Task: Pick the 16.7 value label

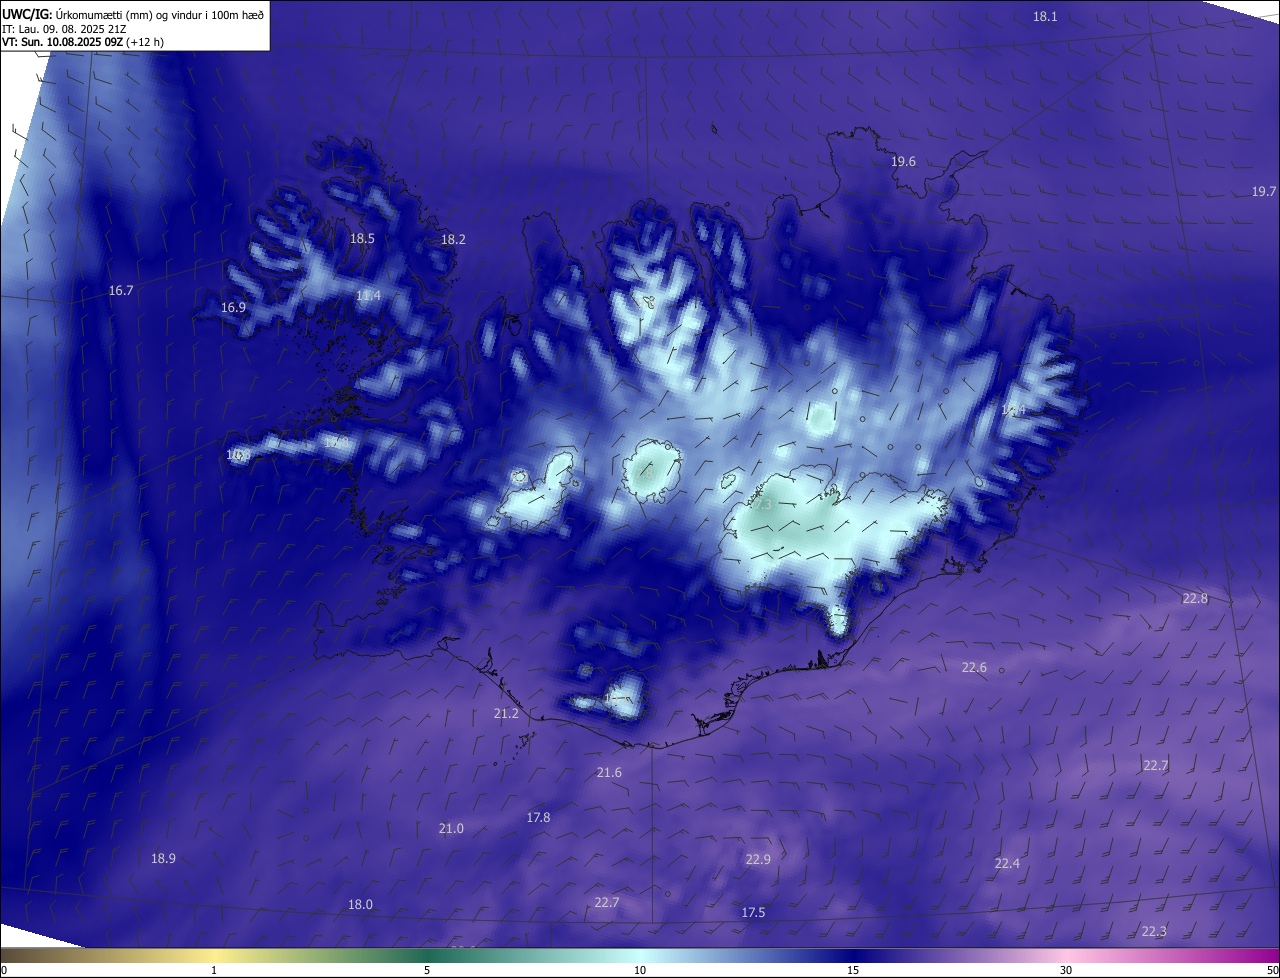Action: coord(120,291)
